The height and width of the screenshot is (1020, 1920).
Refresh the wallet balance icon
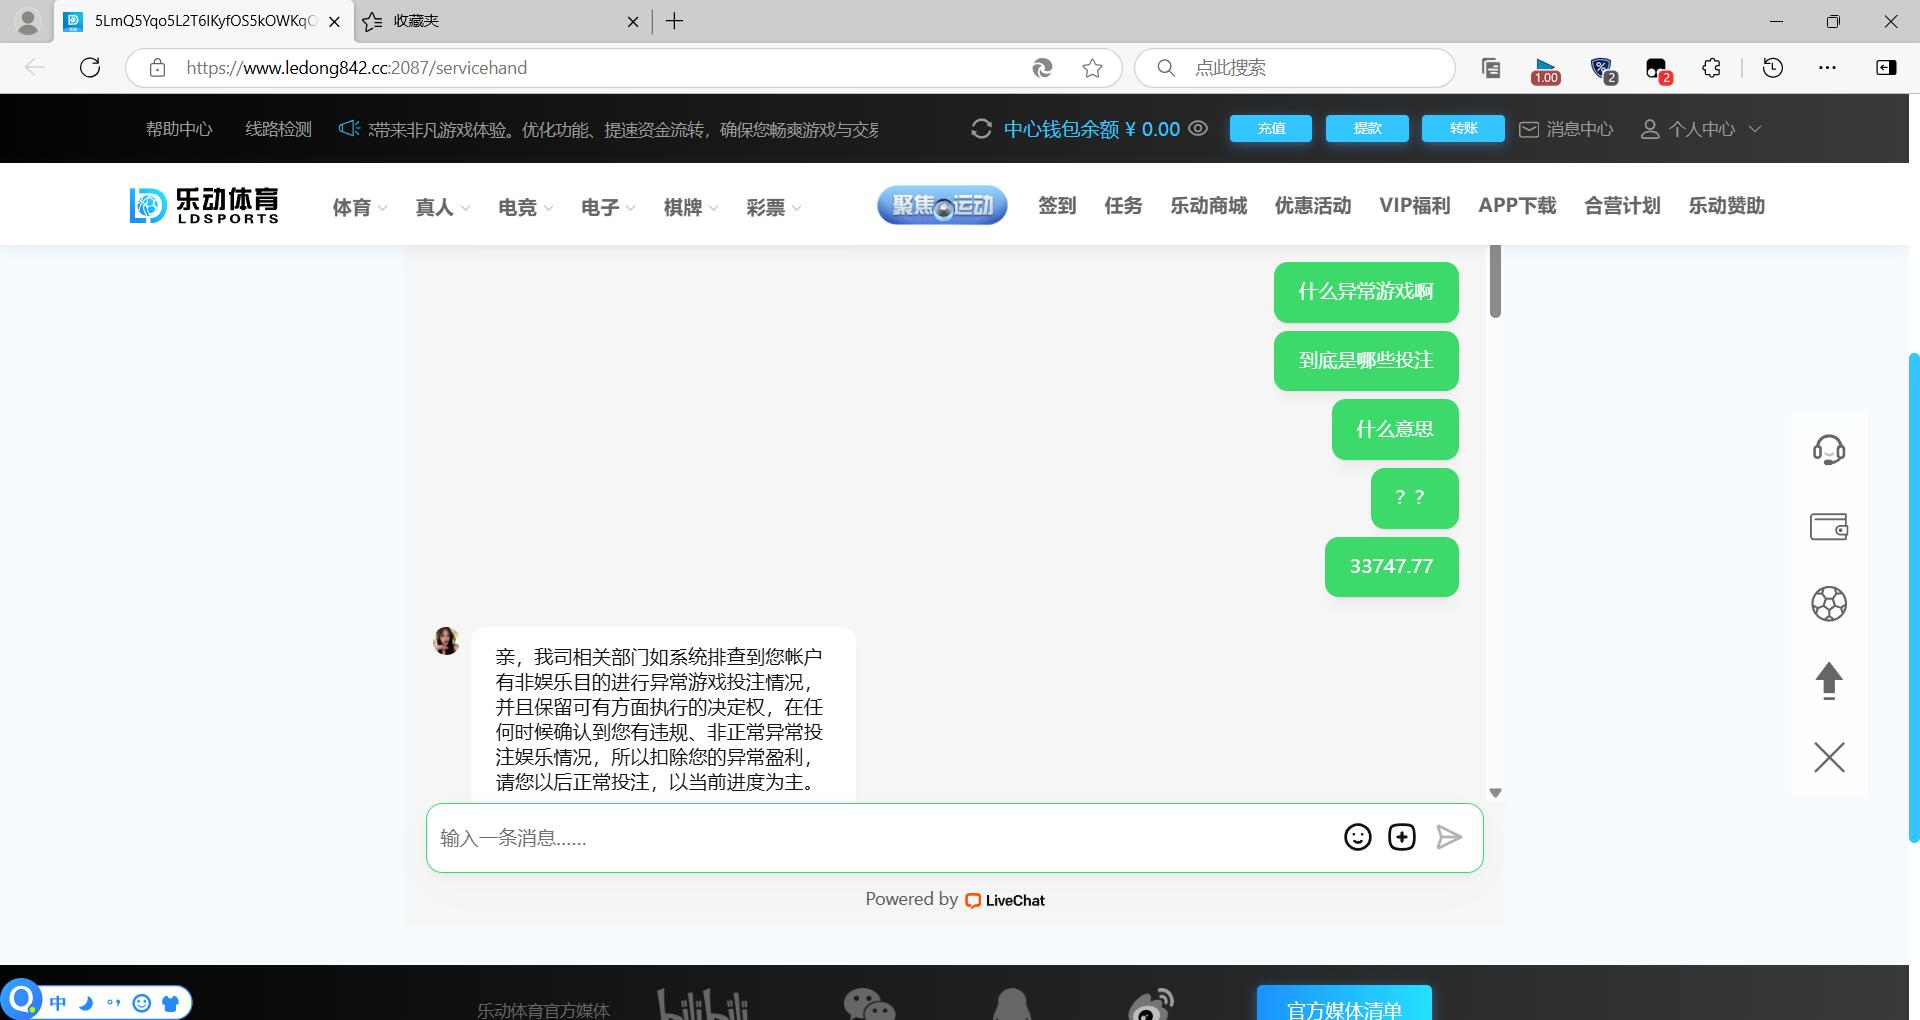point(981,129)
